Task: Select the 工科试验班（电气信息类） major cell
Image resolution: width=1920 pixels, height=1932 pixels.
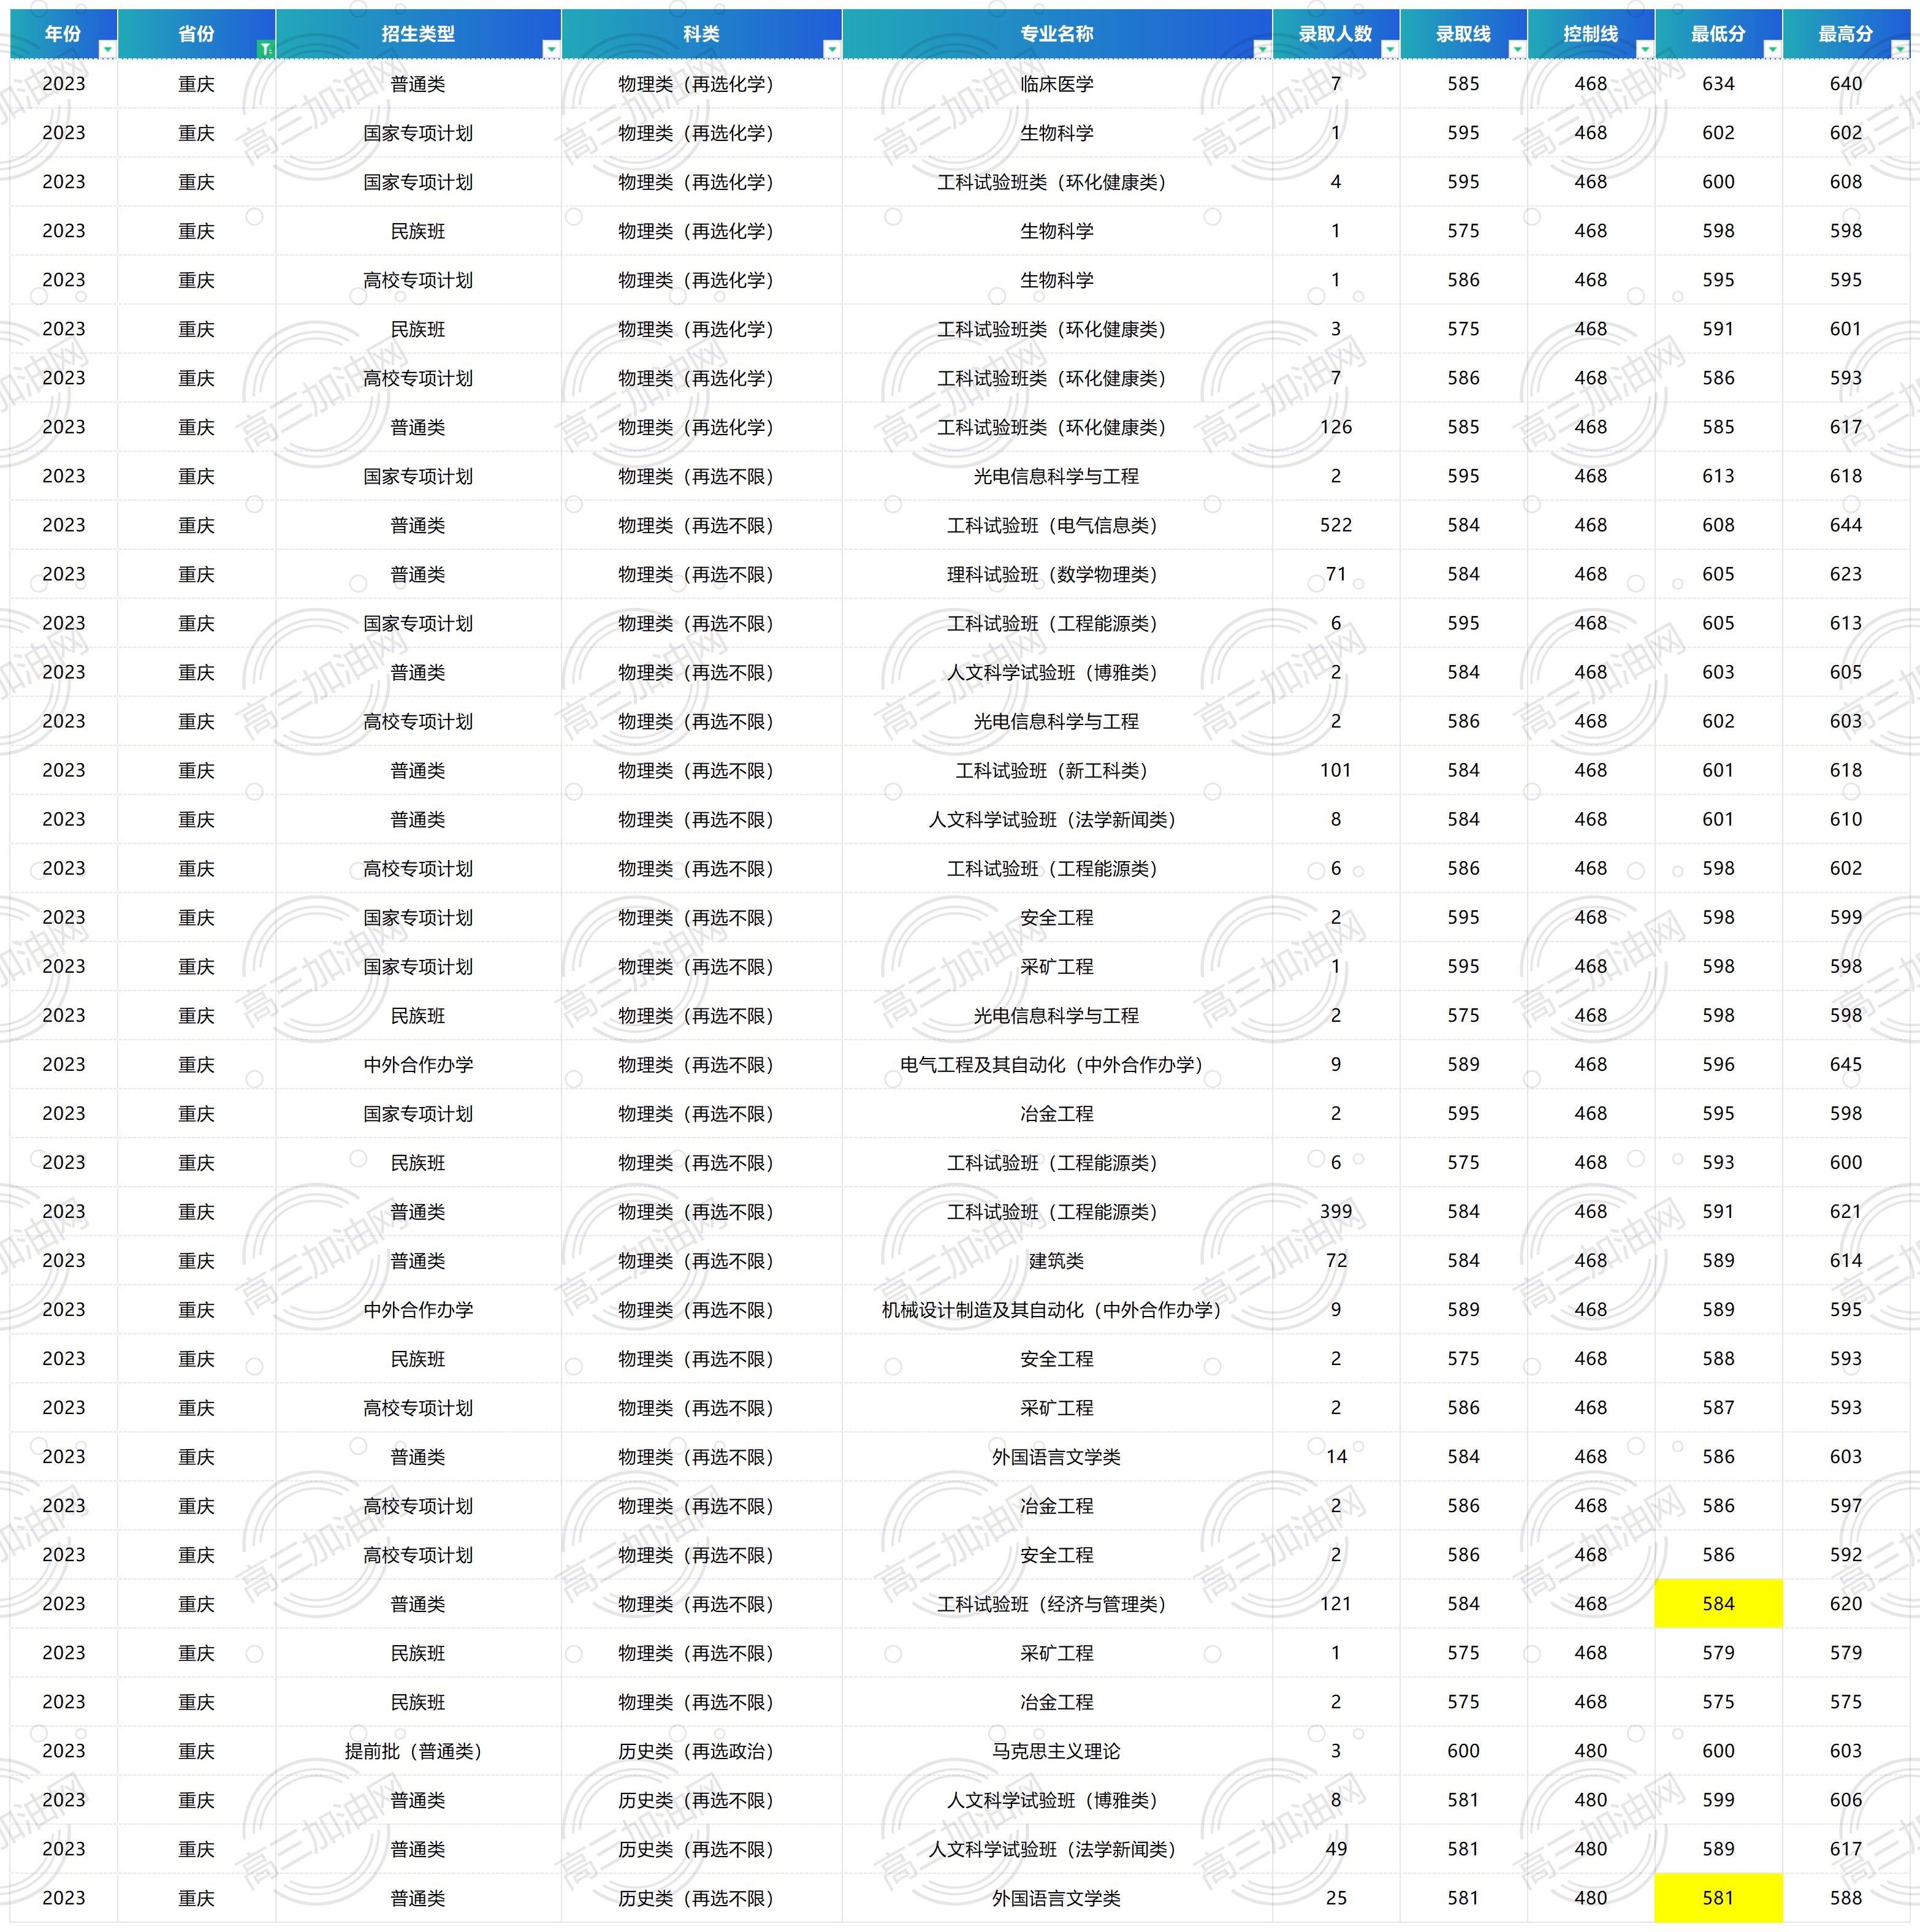Action: tap(1057, 525)
